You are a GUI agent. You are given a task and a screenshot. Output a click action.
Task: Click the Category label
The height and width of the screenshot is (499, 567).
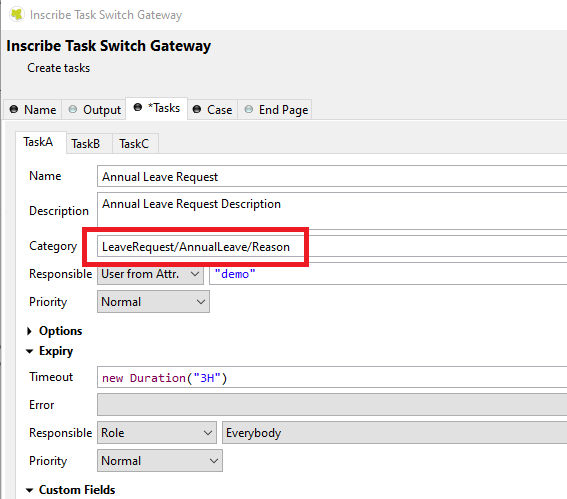tap(53, 246)
